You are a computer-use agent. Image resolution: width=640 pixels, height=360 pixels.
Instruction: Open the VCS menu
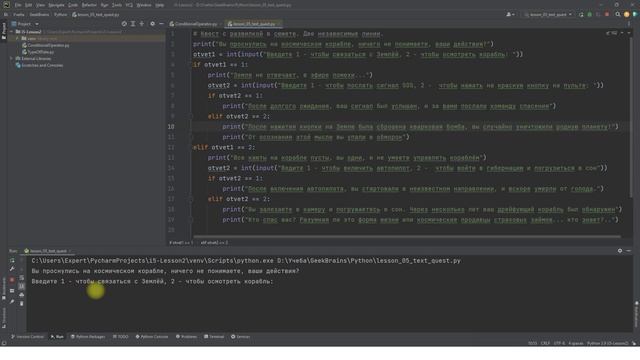129,5
